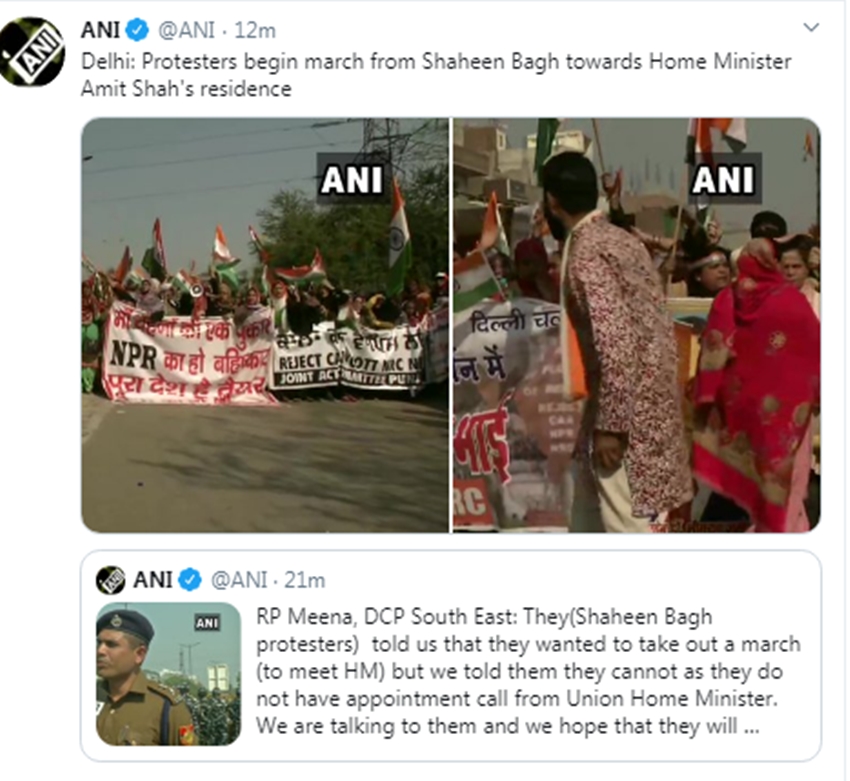This screenshot has height=781, width=850.
Task: Open quoted tweet text about RP Meena
Action: click(x=528, y=671)
